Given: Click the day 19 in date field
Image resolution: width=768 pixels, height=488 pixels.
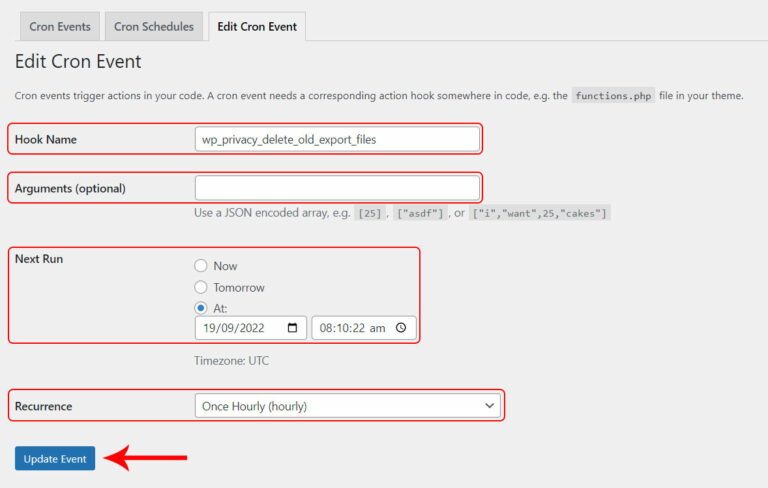Looking at the screenshot, I should click(x=210, y=328).
